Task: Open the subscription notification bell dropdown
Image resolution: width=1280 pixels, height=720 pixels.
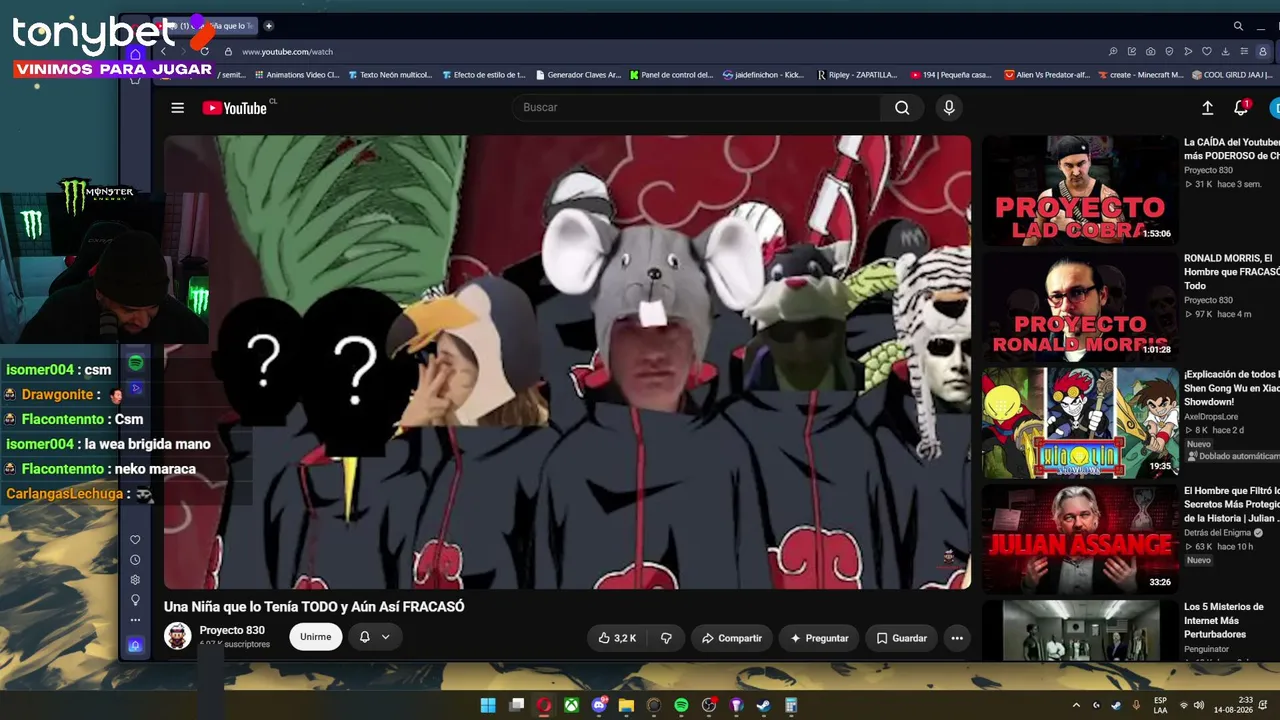Action: pyautogui.click(x=375, y=637)
